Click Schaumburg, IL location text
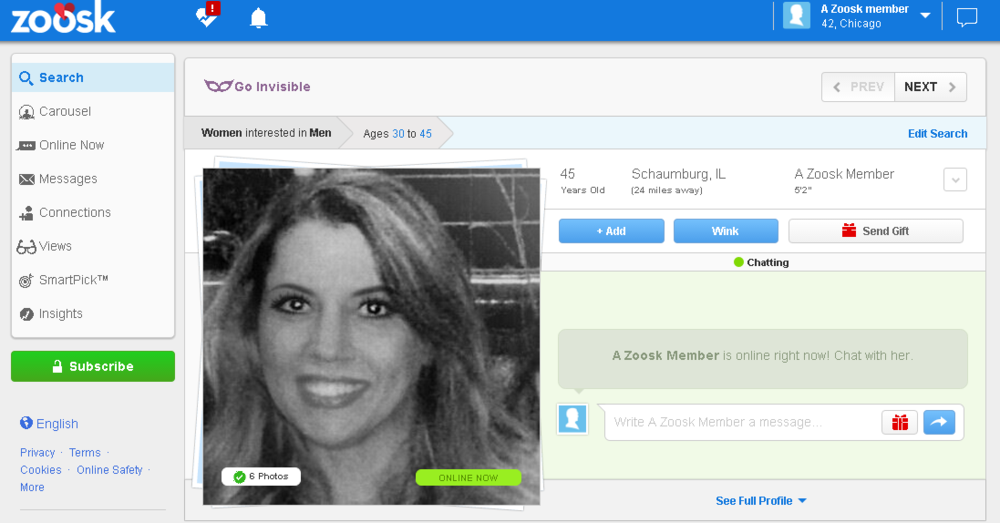This screenshot has width=1000, height=523. coord(678,173)
